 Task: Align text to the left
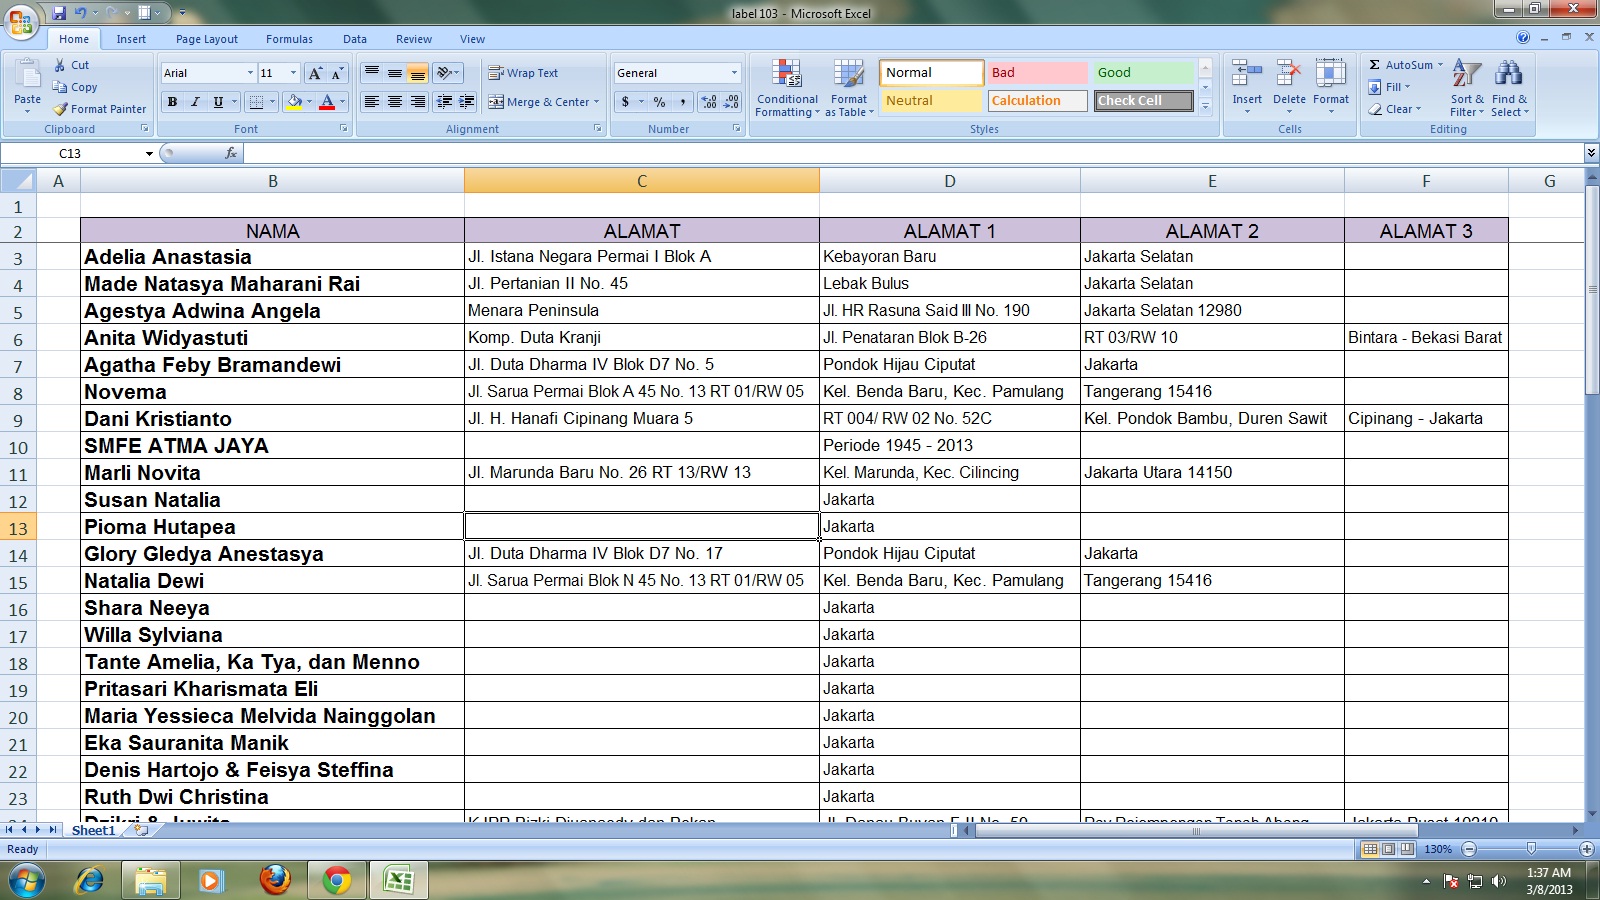[372, 102]
